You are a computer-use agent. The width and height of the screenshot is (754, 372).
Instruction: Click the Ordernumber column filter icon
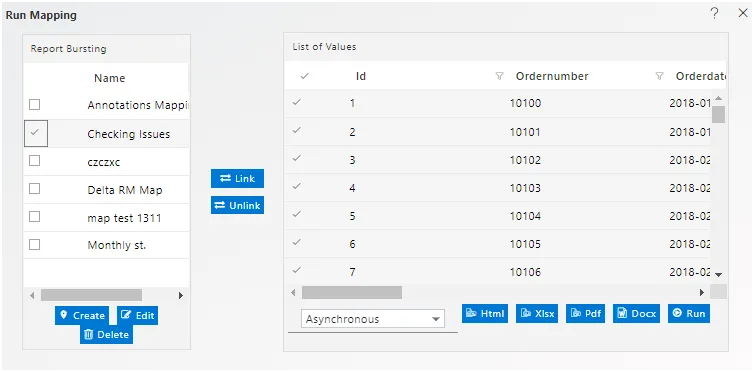(660, 76)
